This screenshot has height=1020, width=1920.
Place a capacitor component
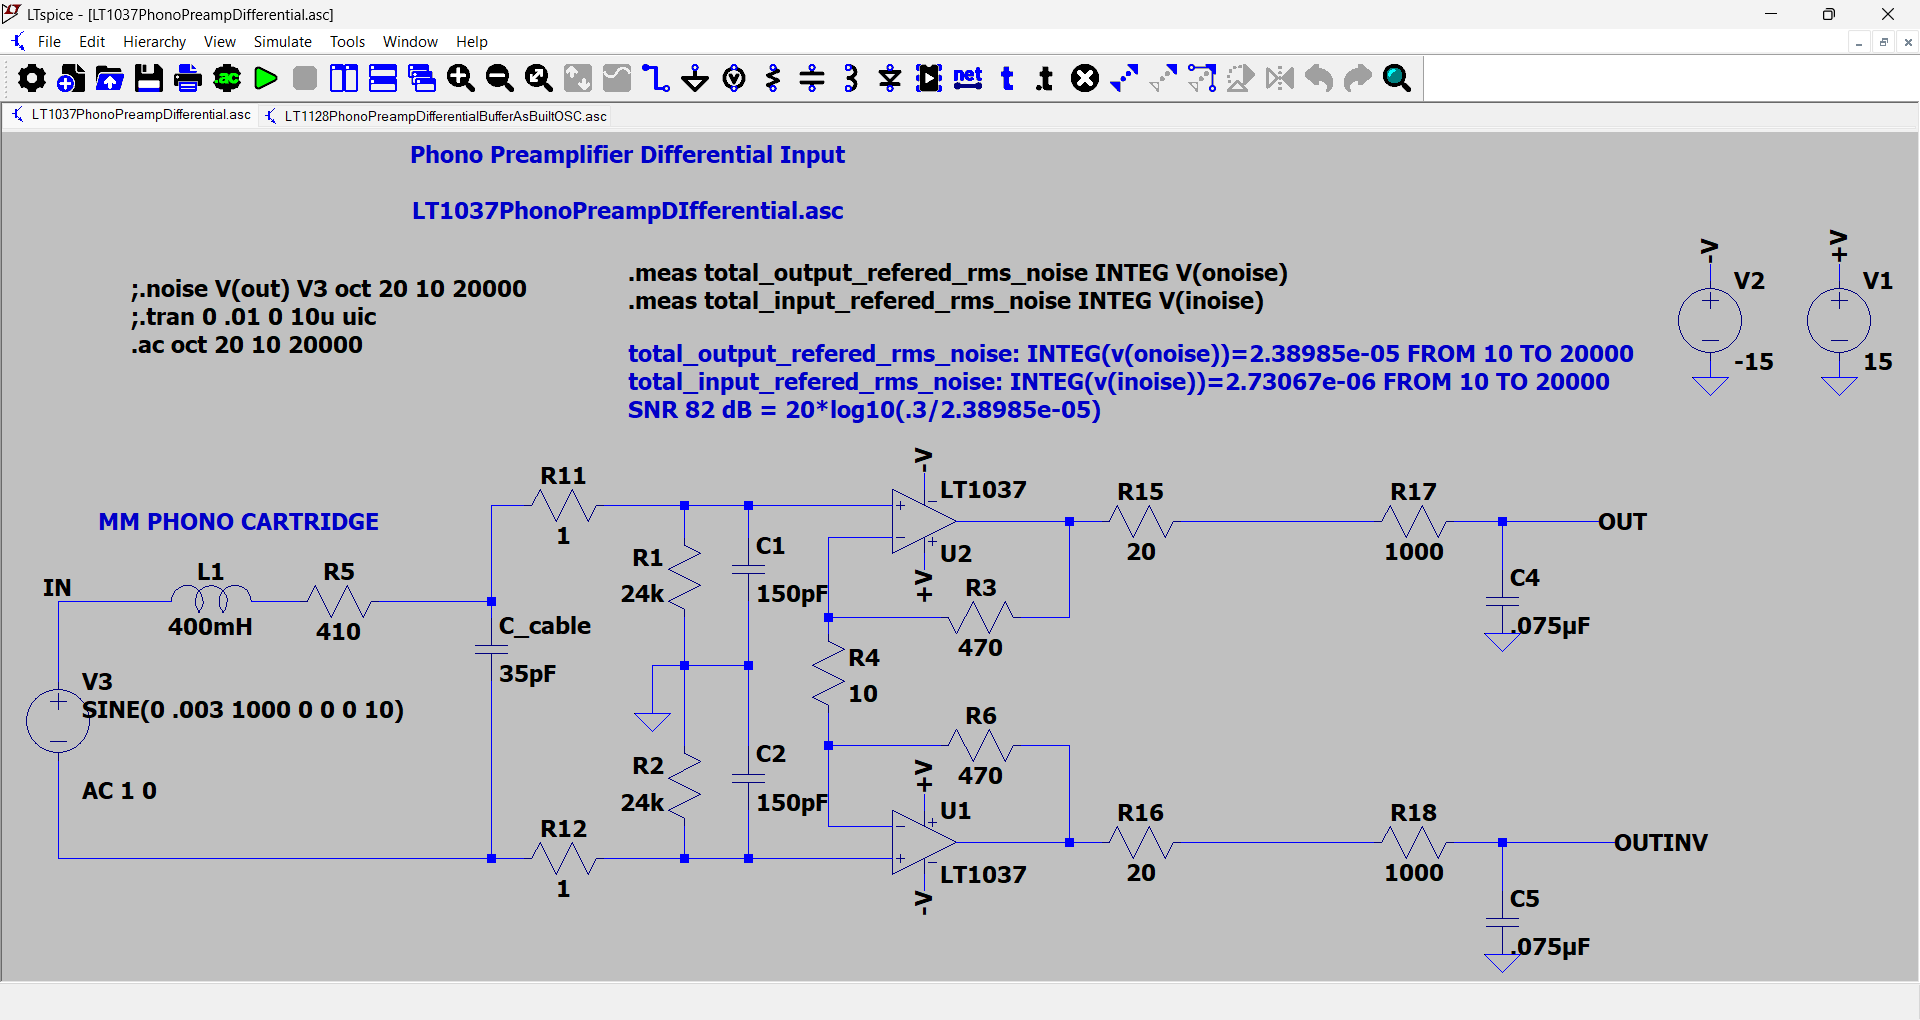click(812, 78)
